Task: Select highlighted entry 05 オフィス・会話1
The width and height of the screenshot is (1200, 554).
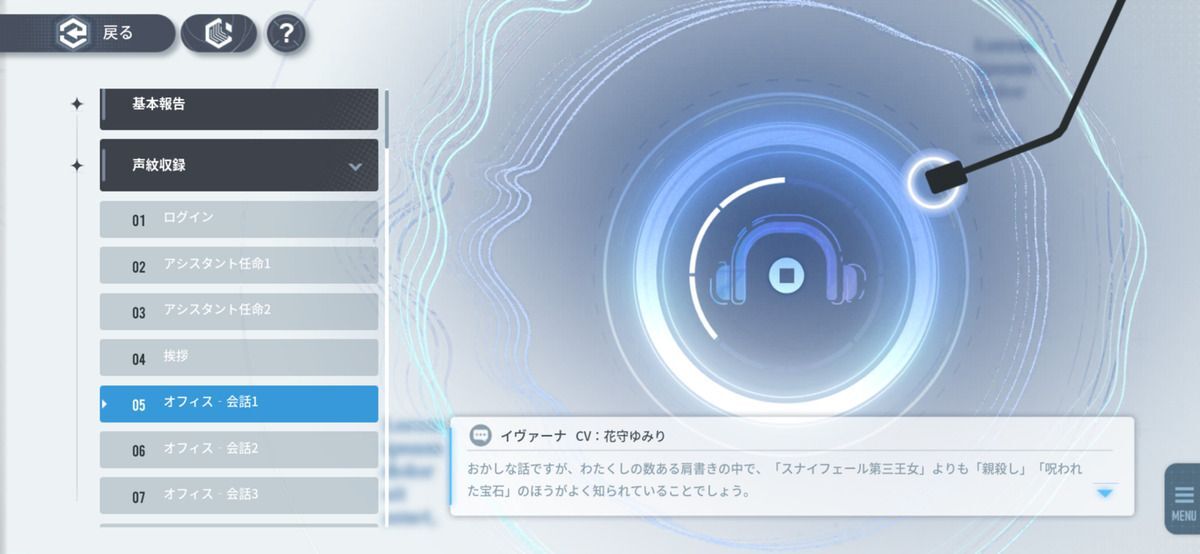Action: coord(238,404)
